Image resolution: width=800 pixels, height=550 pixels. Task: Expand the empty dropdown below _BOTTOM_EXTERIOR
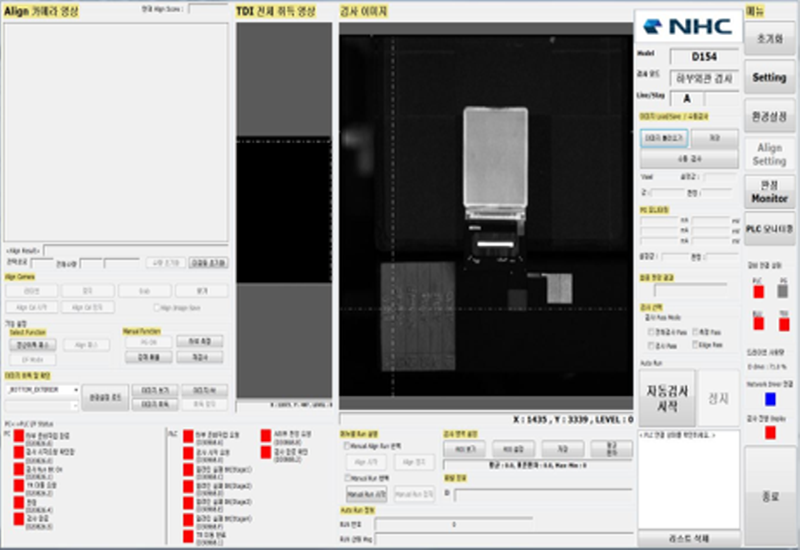(x=42, y=405)
